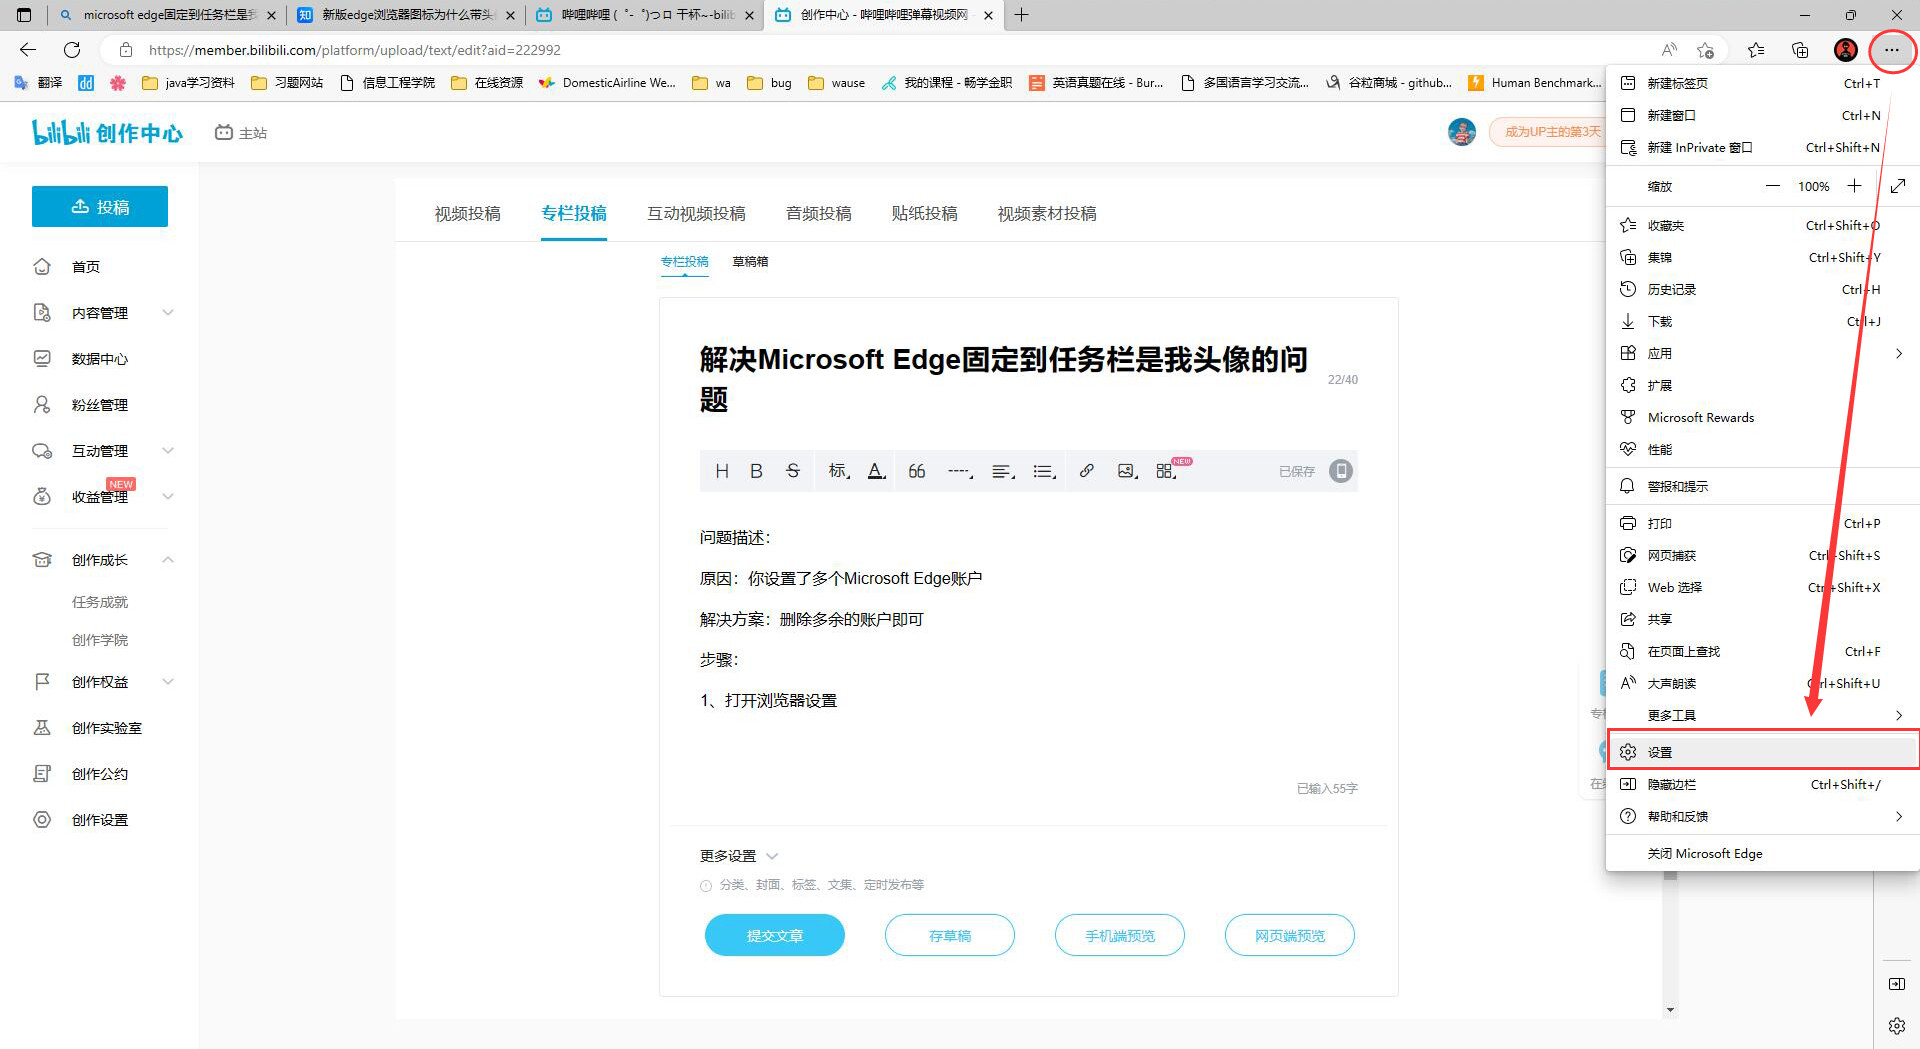Expand 更多设置 options
Screen dimensions: 1920x1049
point(738,856)
